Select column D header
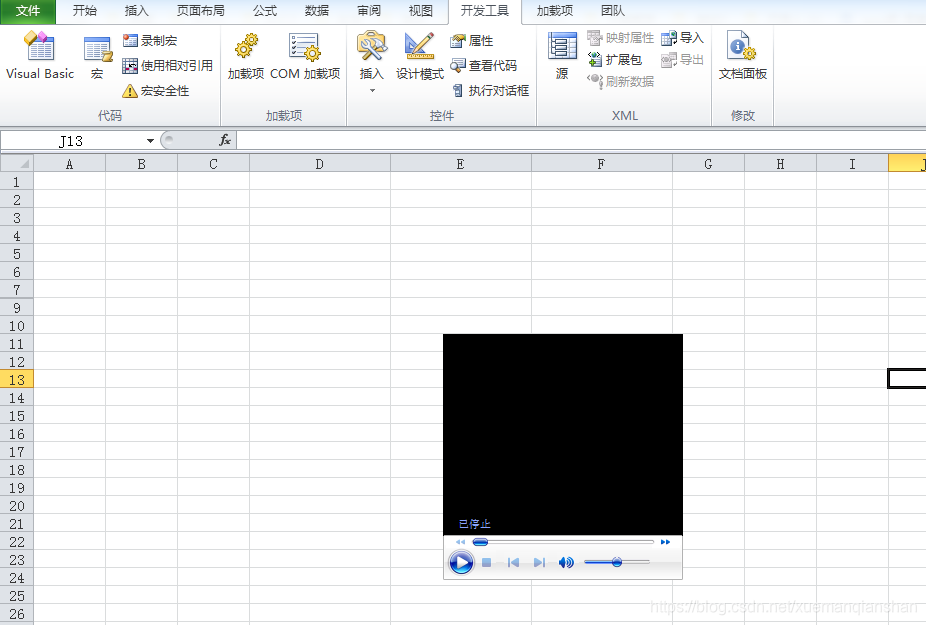 click(319, 164)
